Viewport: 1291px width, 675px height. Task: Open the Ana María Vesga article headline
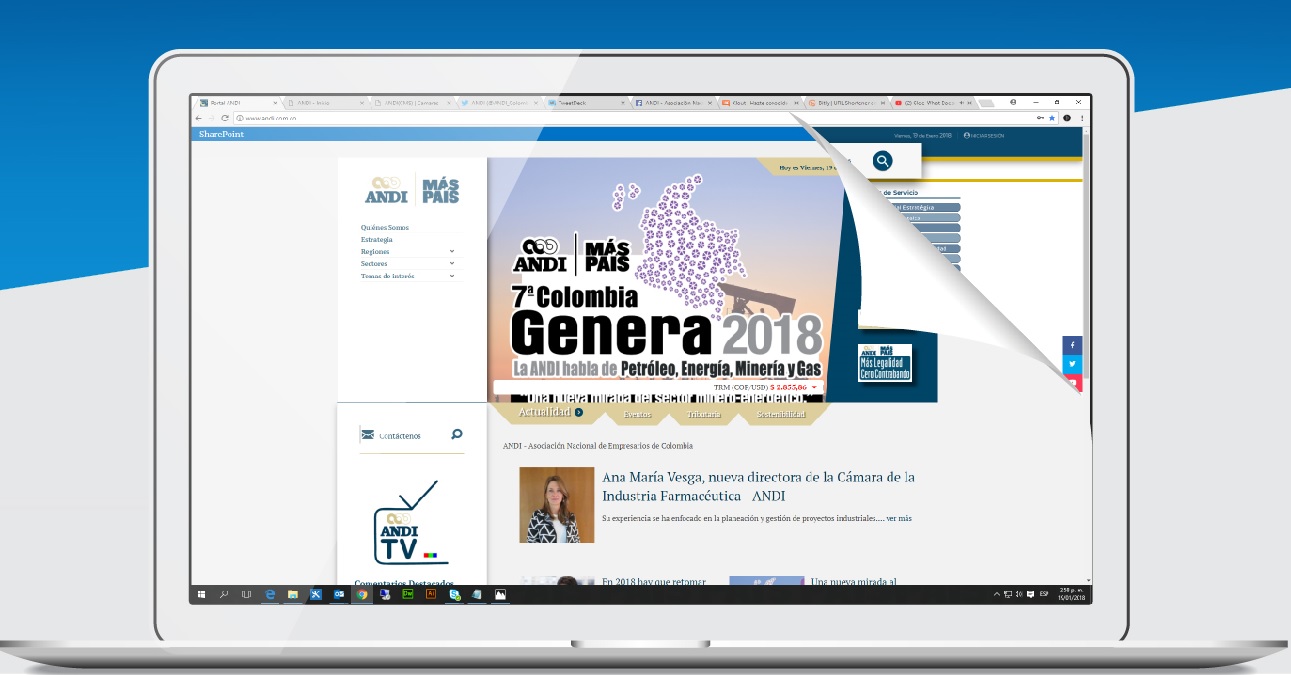pyautogui.click(x=758, y=486)
